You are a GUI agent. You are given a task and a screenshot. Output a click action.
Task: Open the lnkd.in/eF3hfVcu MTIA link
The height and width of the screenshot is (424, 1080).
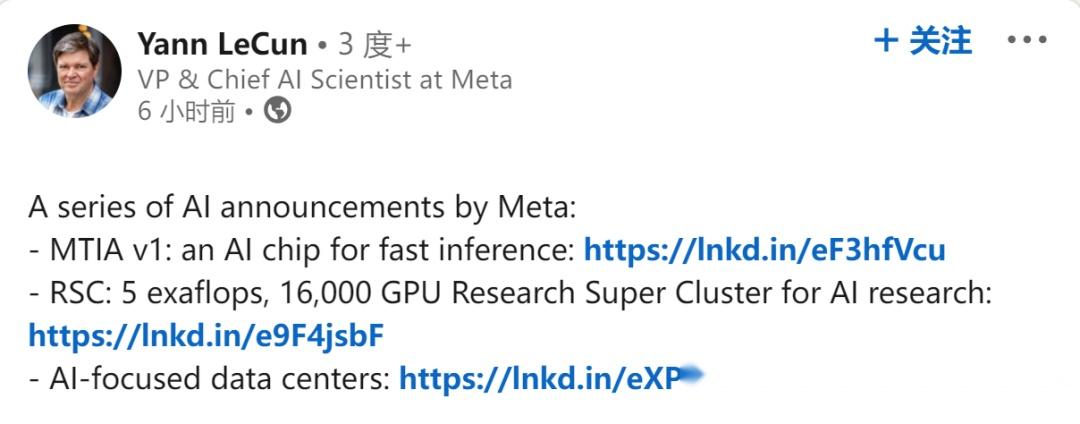(764, 250)
